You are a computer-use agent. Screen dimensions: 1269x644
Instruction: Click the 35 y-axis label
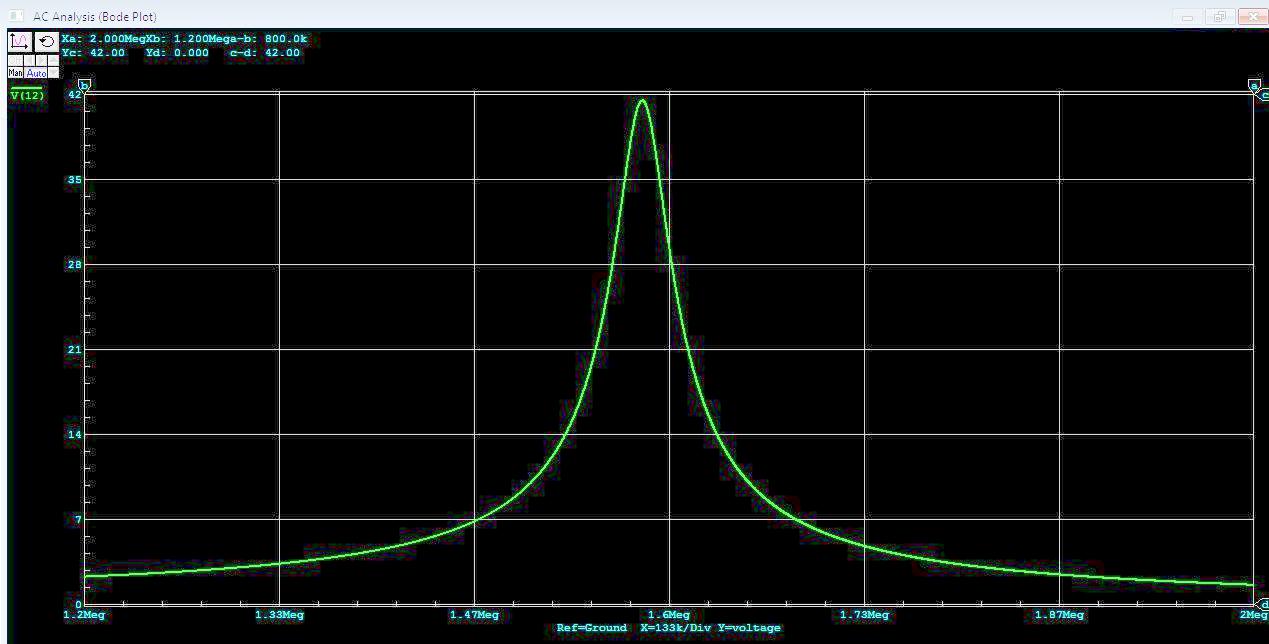tap(75, 180)
